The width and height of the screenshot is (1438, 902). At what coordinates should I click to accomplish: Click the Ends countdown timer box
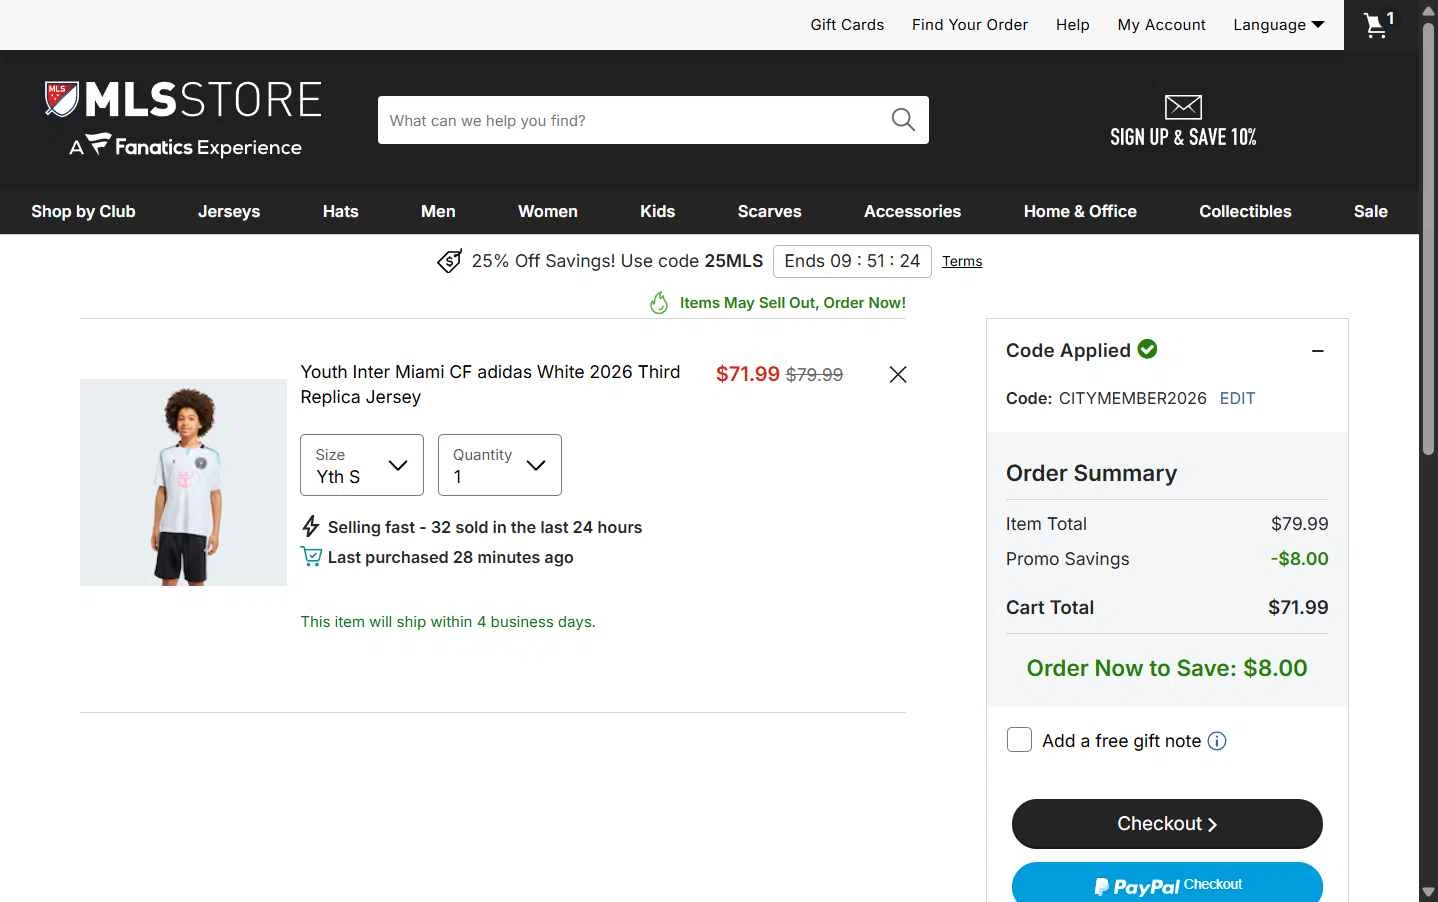point(852,261)
